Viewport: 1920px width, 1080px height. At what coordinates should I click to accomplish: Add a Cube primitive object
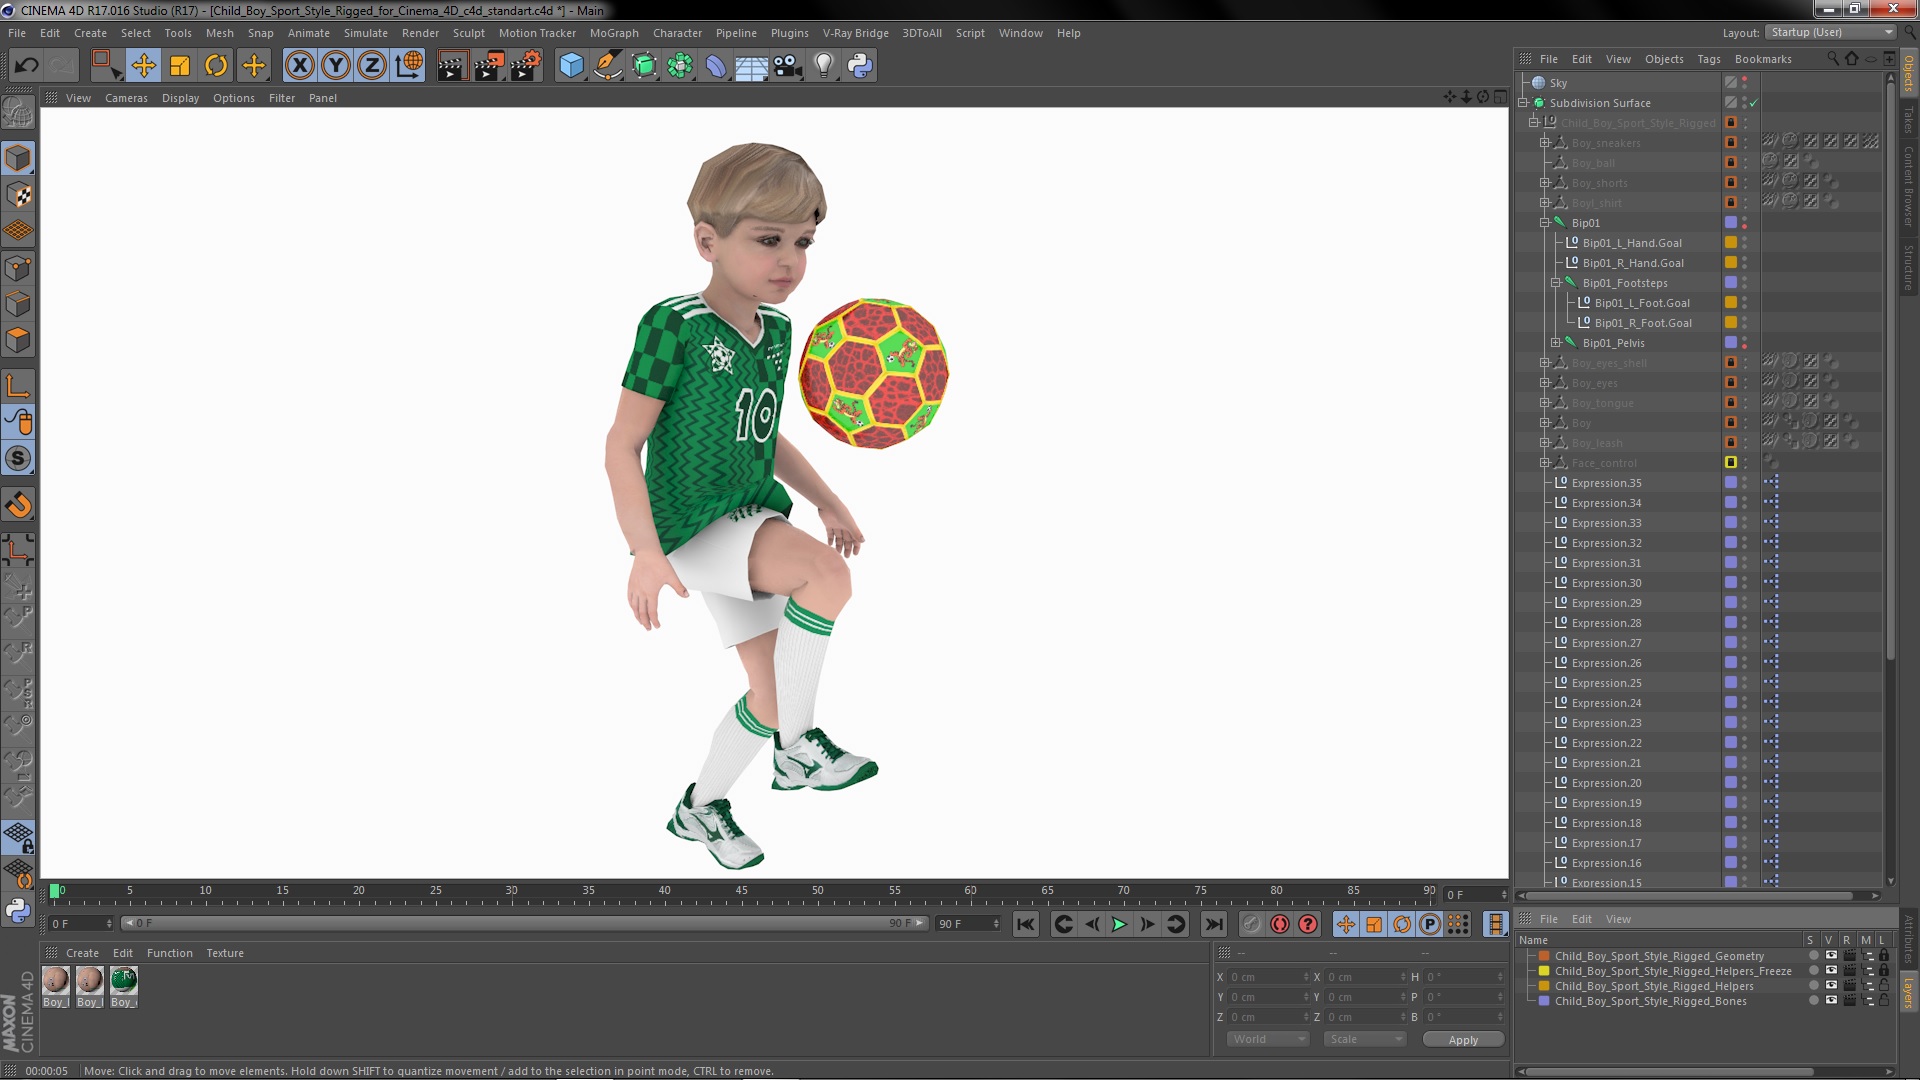click(571, 66)
